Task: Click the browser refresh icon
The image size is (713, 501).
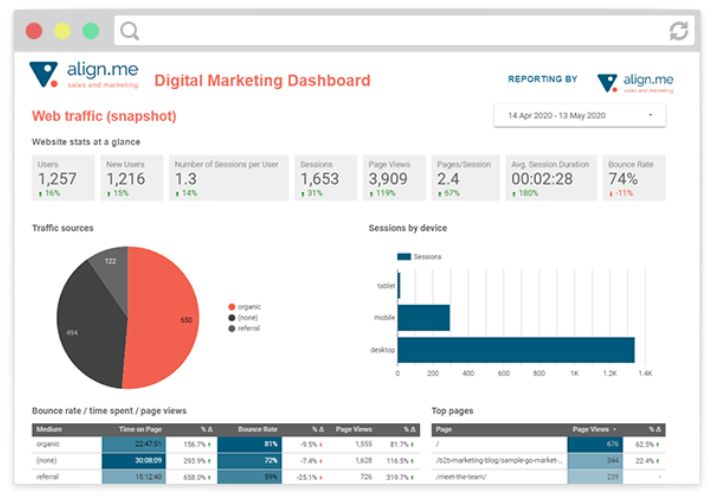Action: pos(679,31)
